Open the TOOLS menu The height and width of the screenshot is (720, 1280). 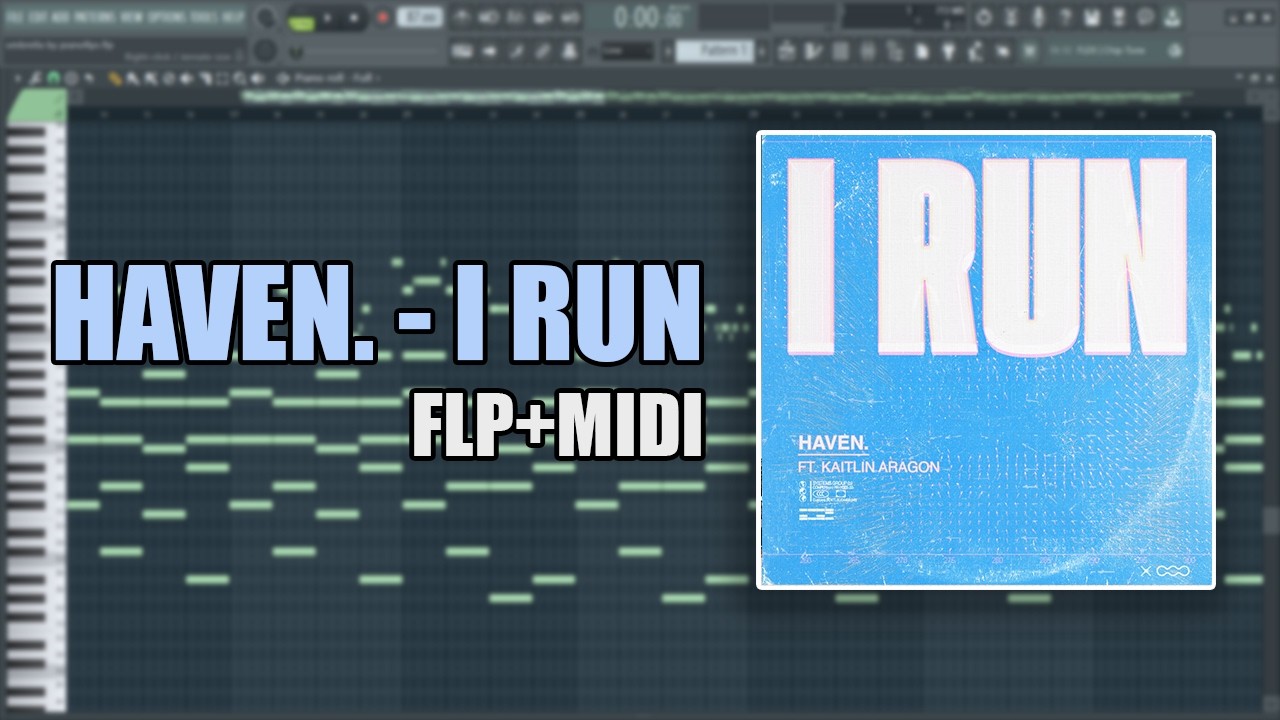pyautogui.click(x=203, y=17)
